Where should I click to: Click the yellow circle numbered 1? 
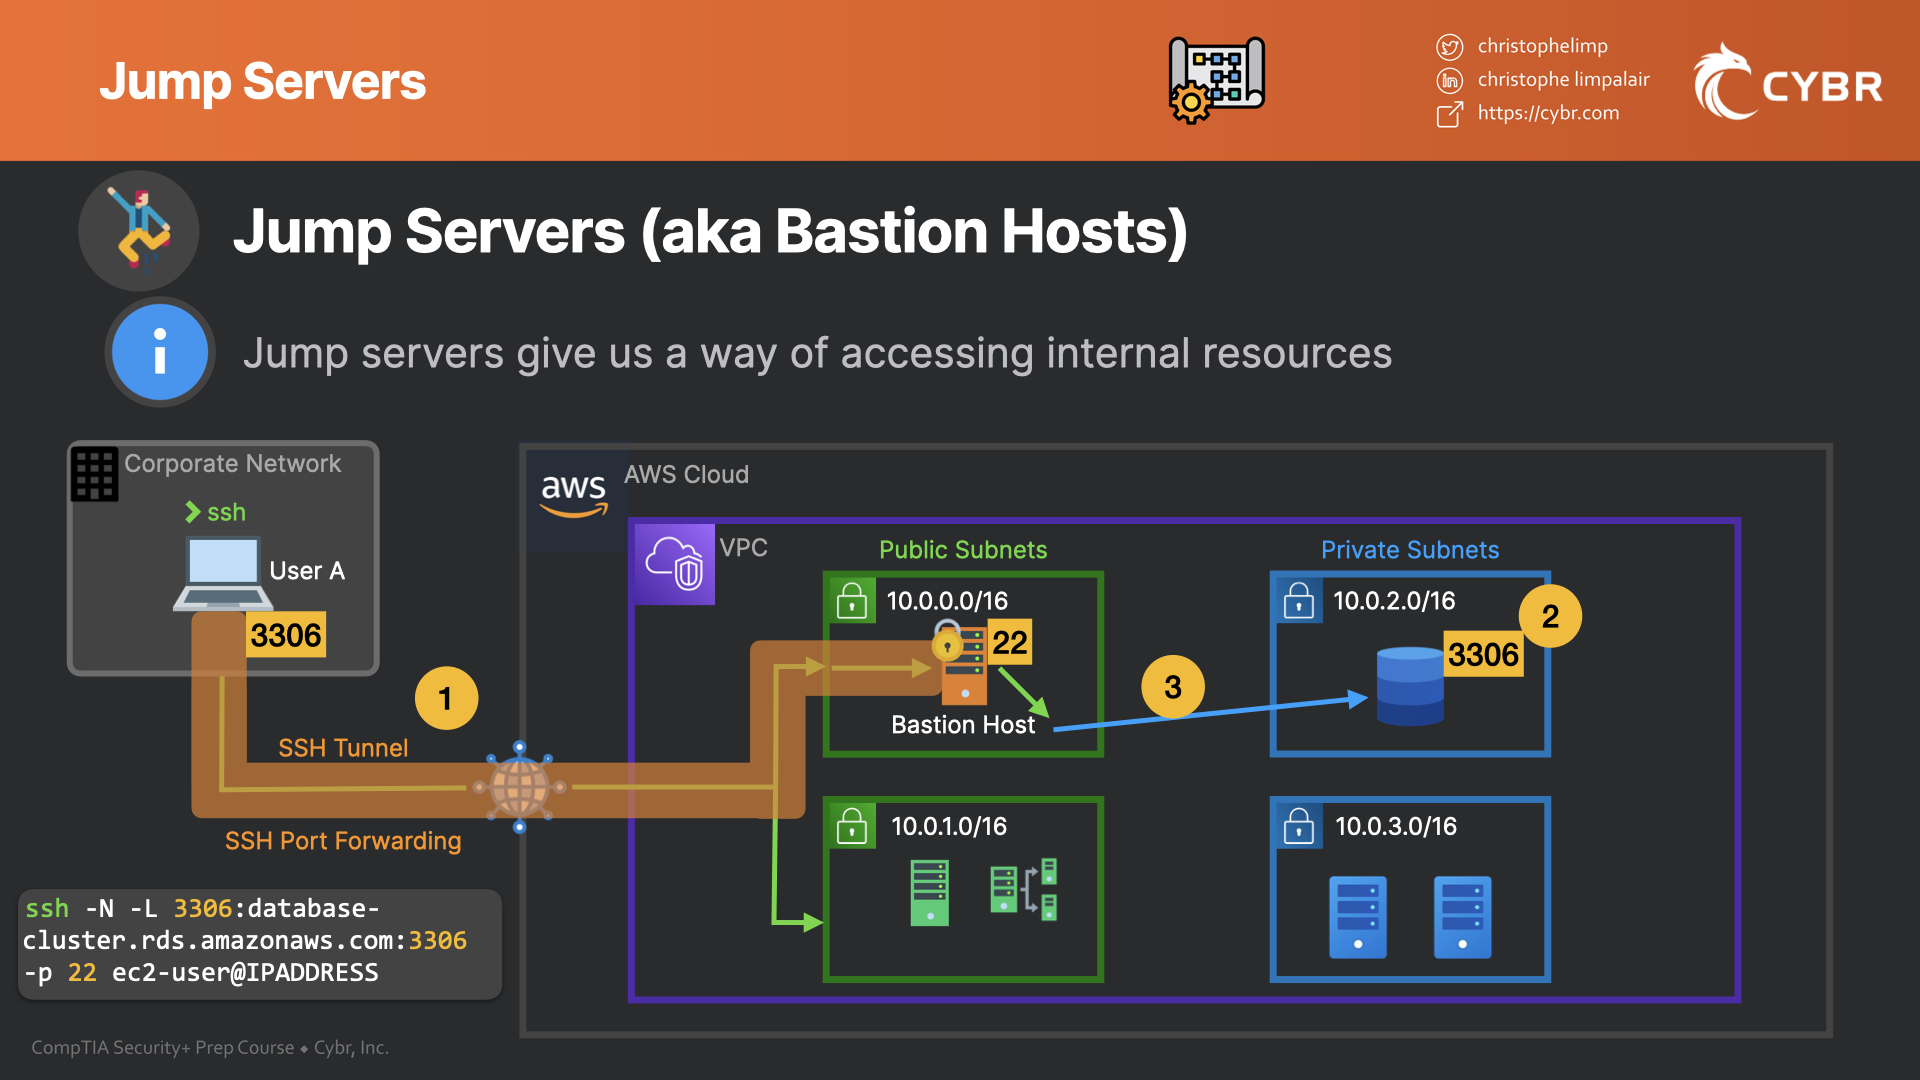point(446,698)
